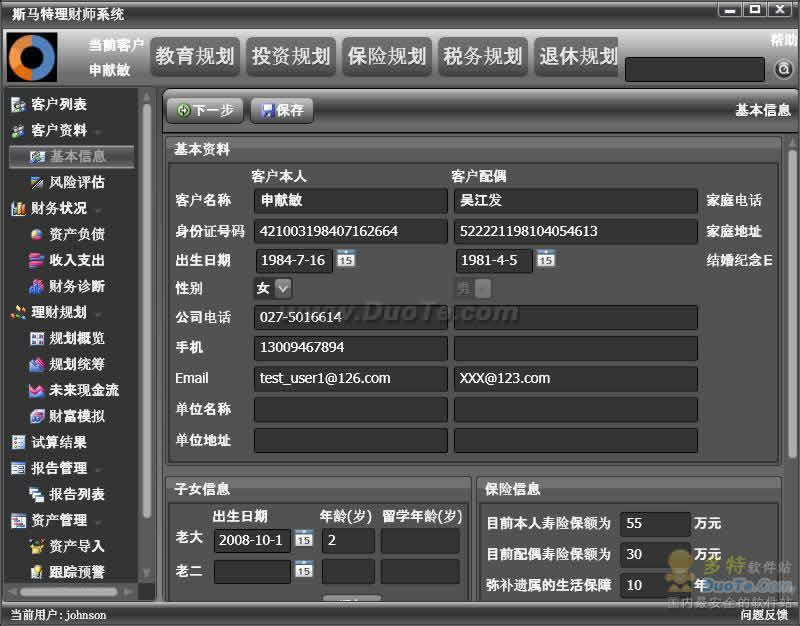The image size is (800, 626).
Task: Open the 性别 dropdown showing 女
Action: (x=283, y=288)
